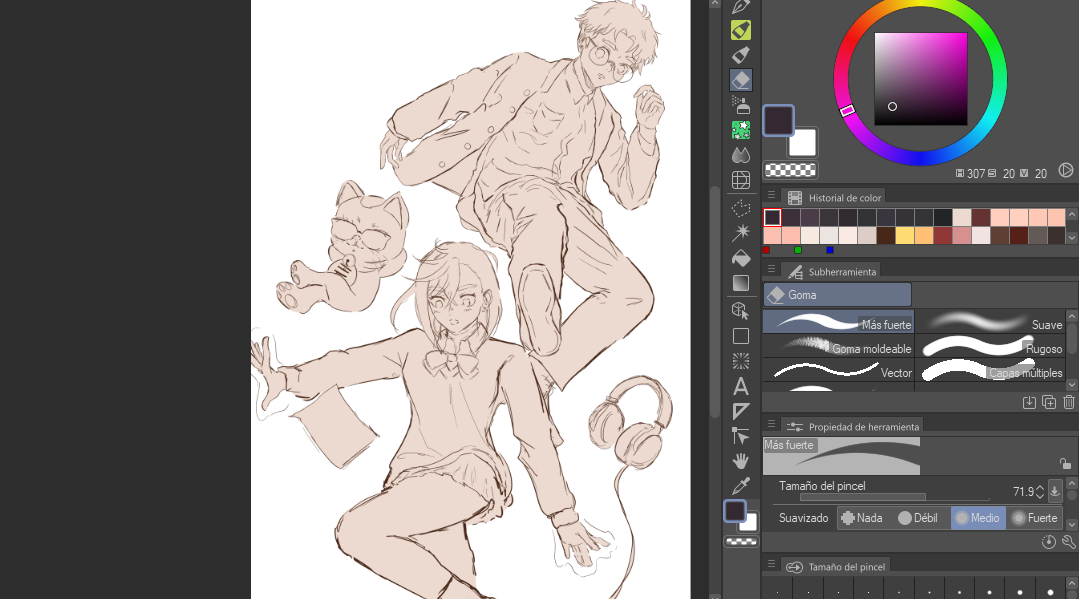Select the Suave eraser sub tool
1079x599 pixels.
pyautogui.click(x=990, y=323)
